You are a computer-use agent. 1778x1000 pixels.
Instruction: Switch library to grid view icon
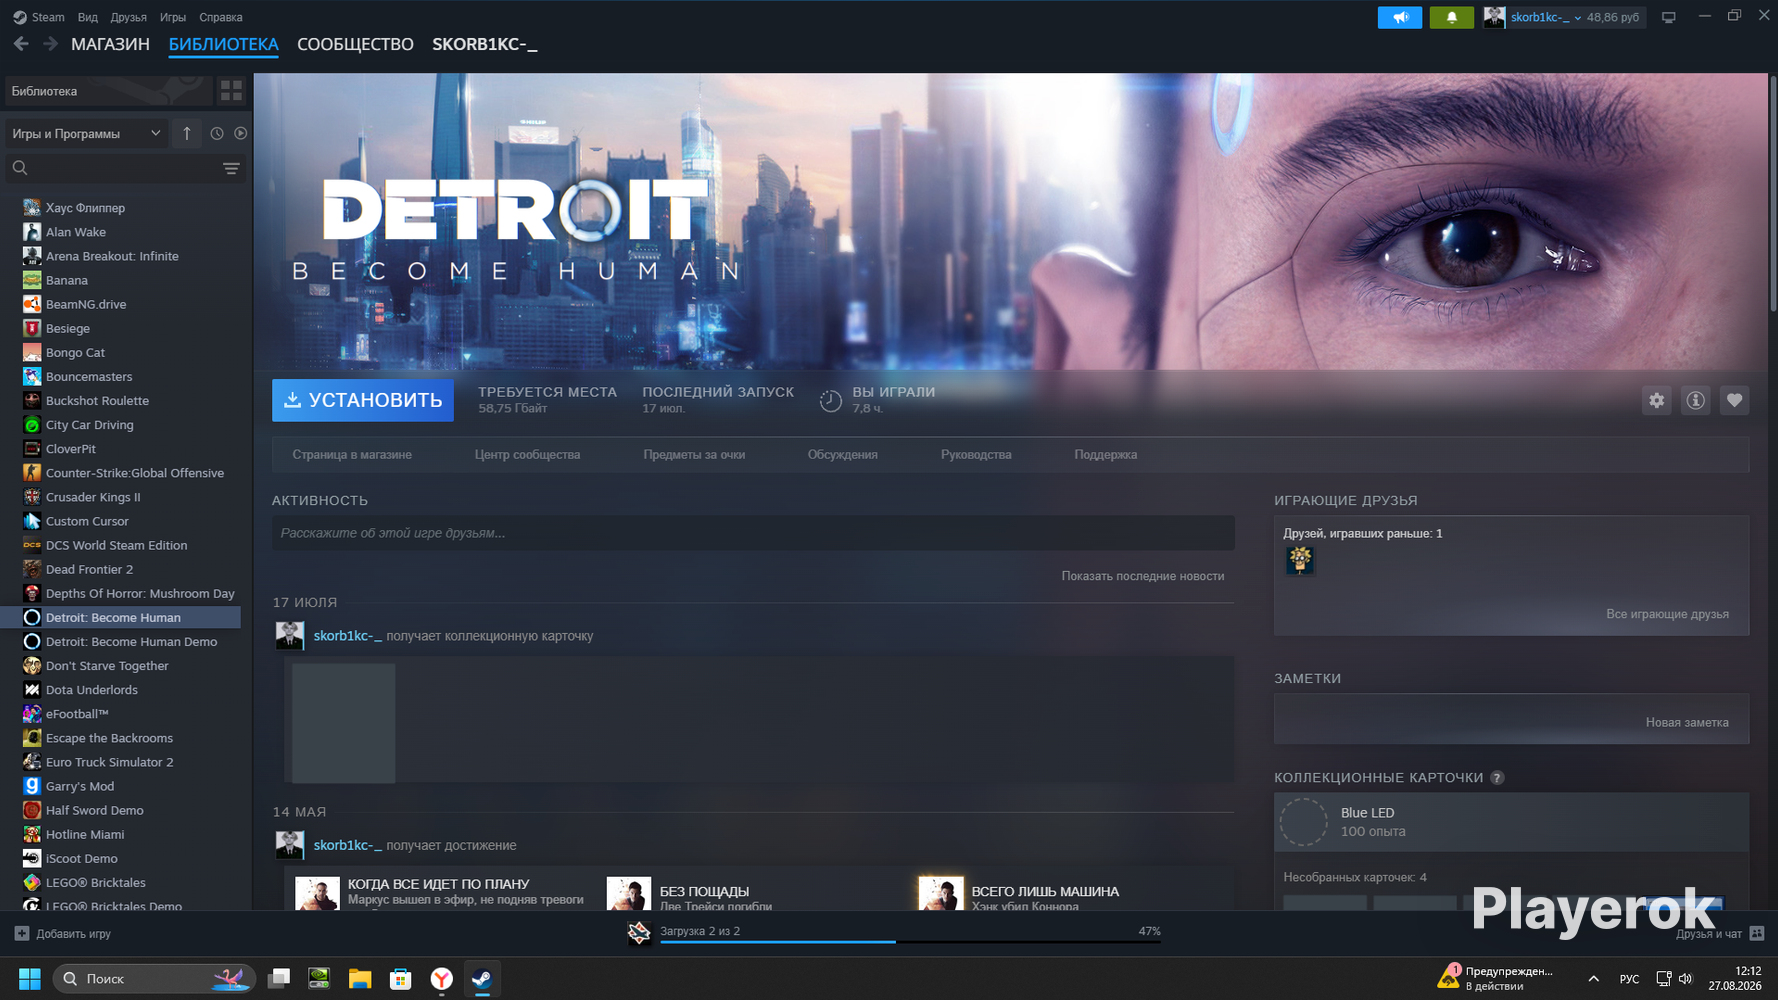(231, 91)
